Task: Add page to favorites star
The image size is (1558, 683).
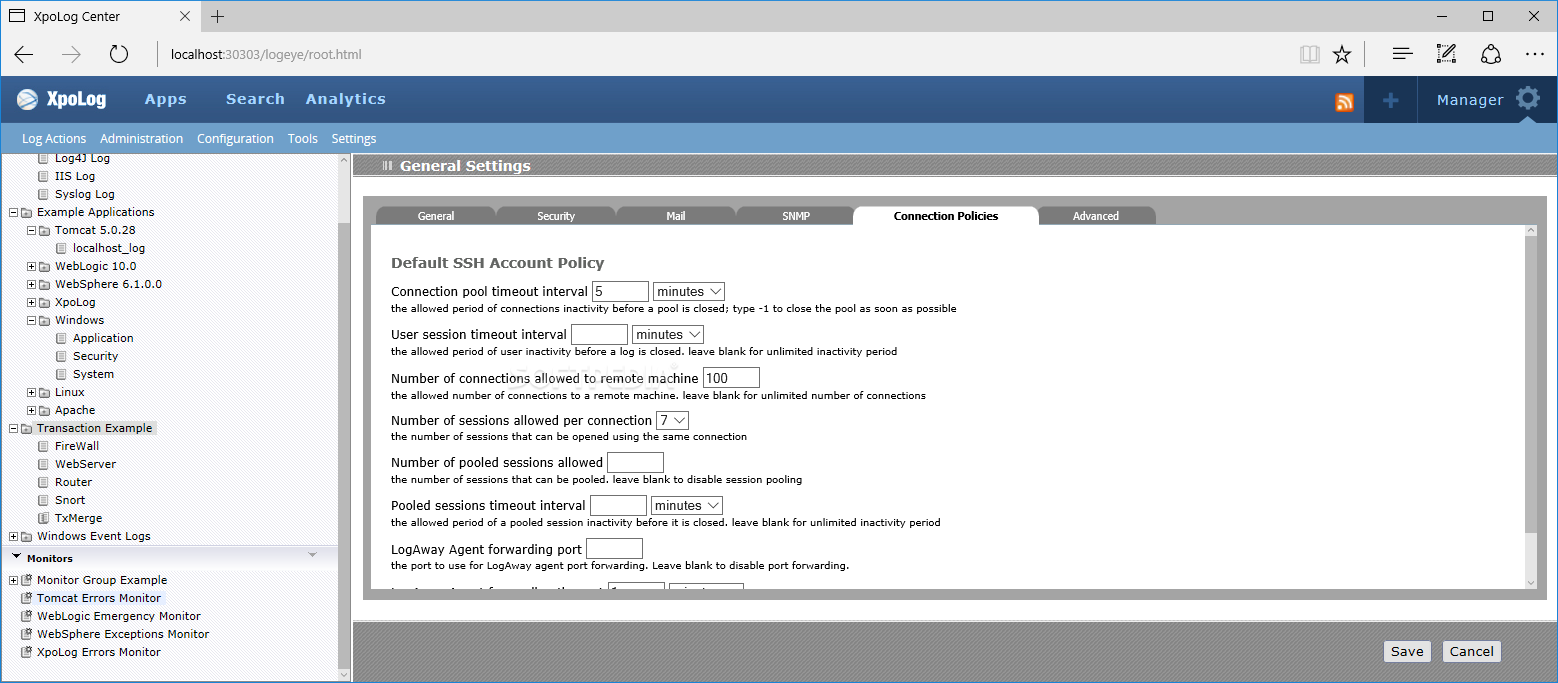Action: tap(1342, 54)
